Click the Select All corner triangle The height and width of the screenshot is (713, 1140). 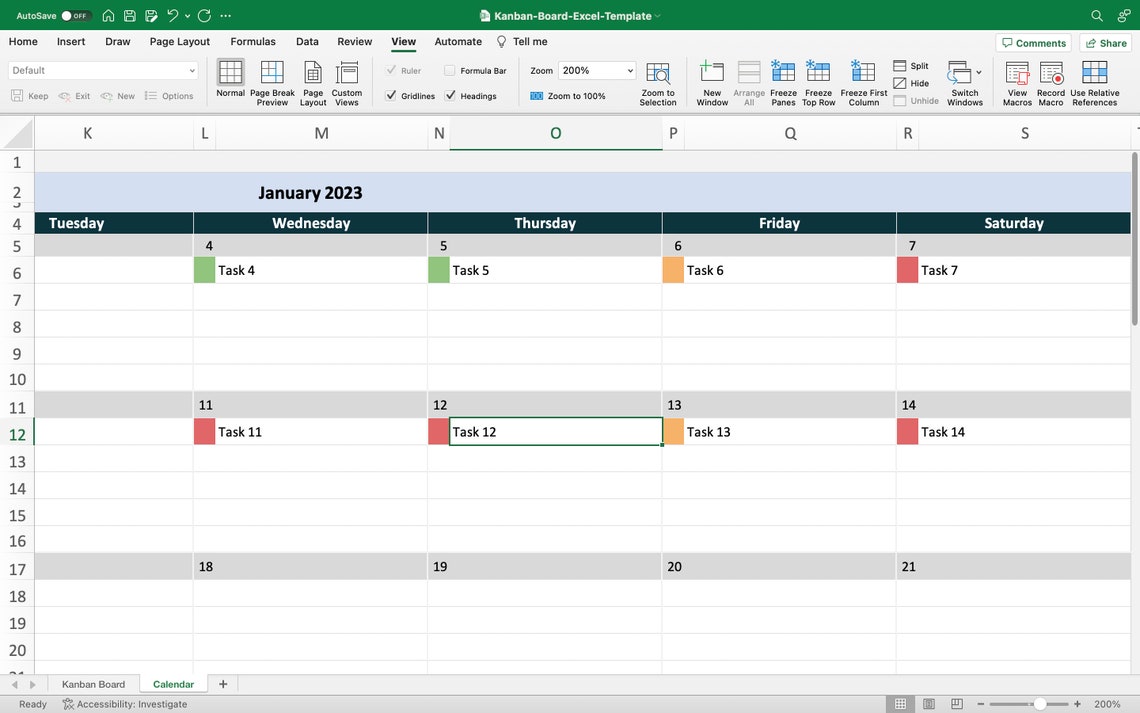click(x=17, y=134)
